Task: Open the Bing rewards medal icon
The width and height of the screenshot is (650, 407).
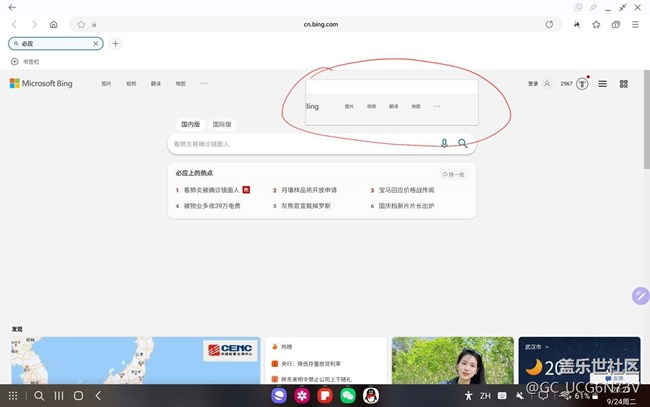Action: 581,84
